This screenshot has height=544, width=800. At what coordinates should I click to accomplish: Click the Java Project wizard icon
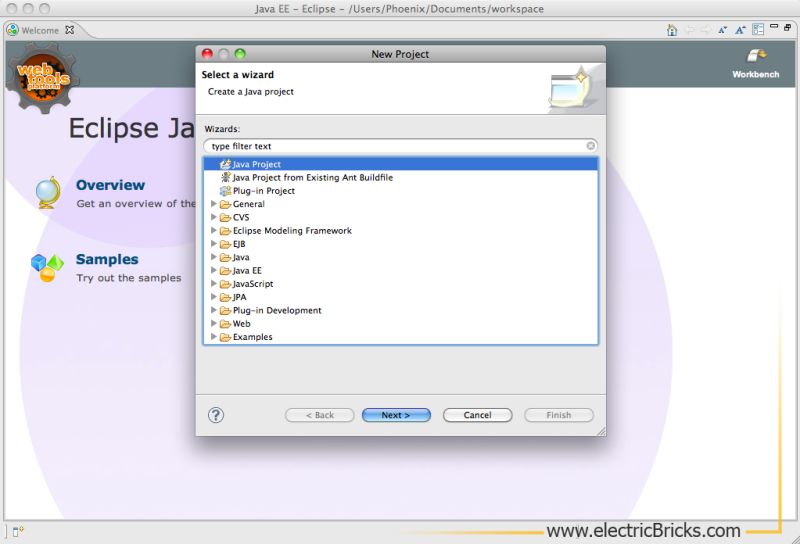(225, 164)
